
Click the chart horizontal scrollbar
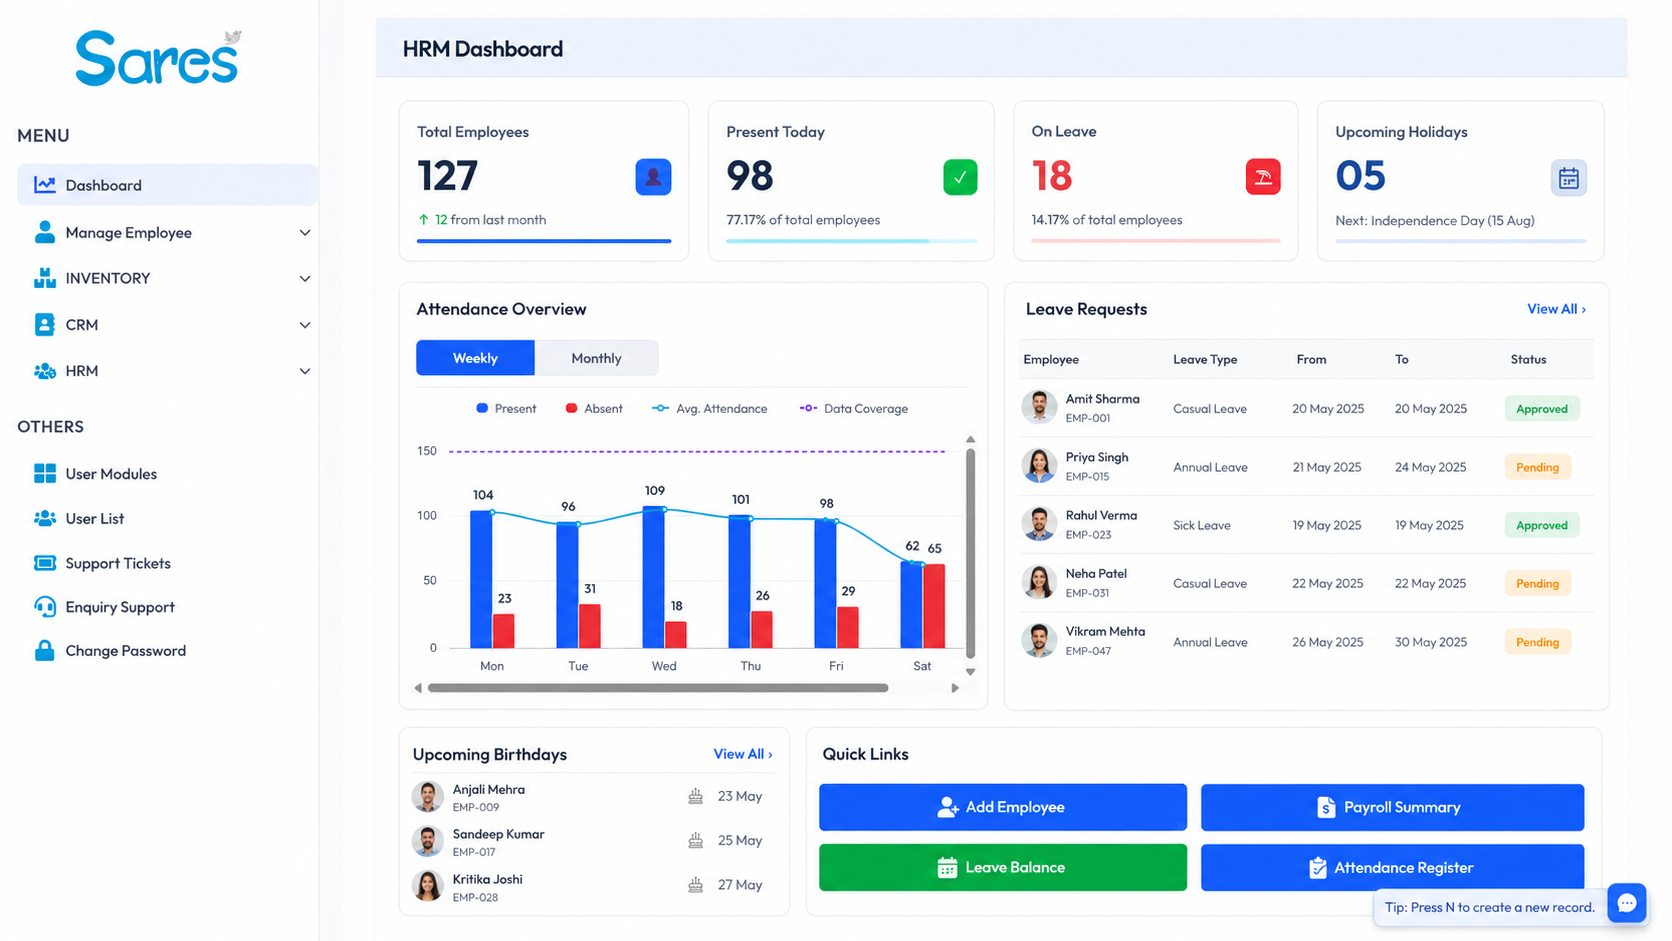658,688
